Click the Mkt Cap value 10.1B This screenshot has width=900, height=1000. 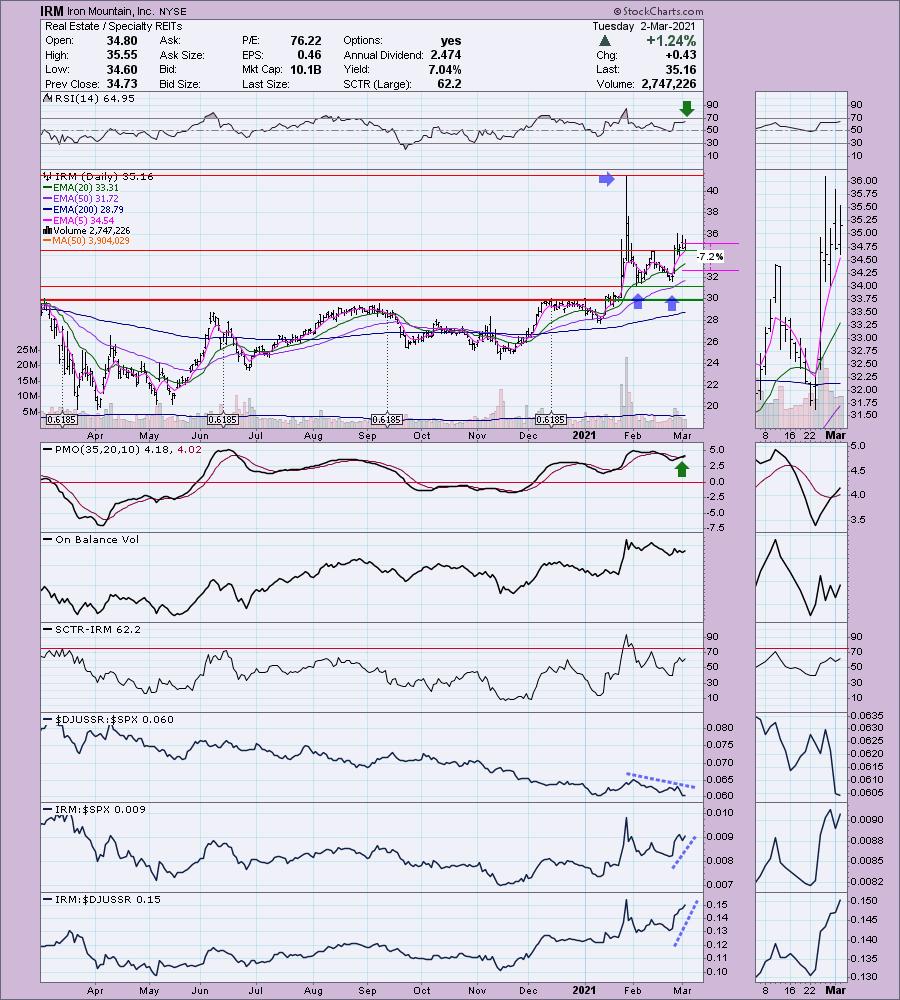click(x=306, y=70)
